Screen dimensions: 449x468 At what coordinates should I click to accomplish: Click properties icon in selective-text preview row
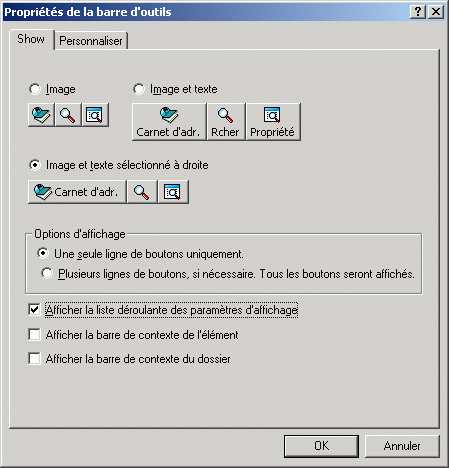173,192
